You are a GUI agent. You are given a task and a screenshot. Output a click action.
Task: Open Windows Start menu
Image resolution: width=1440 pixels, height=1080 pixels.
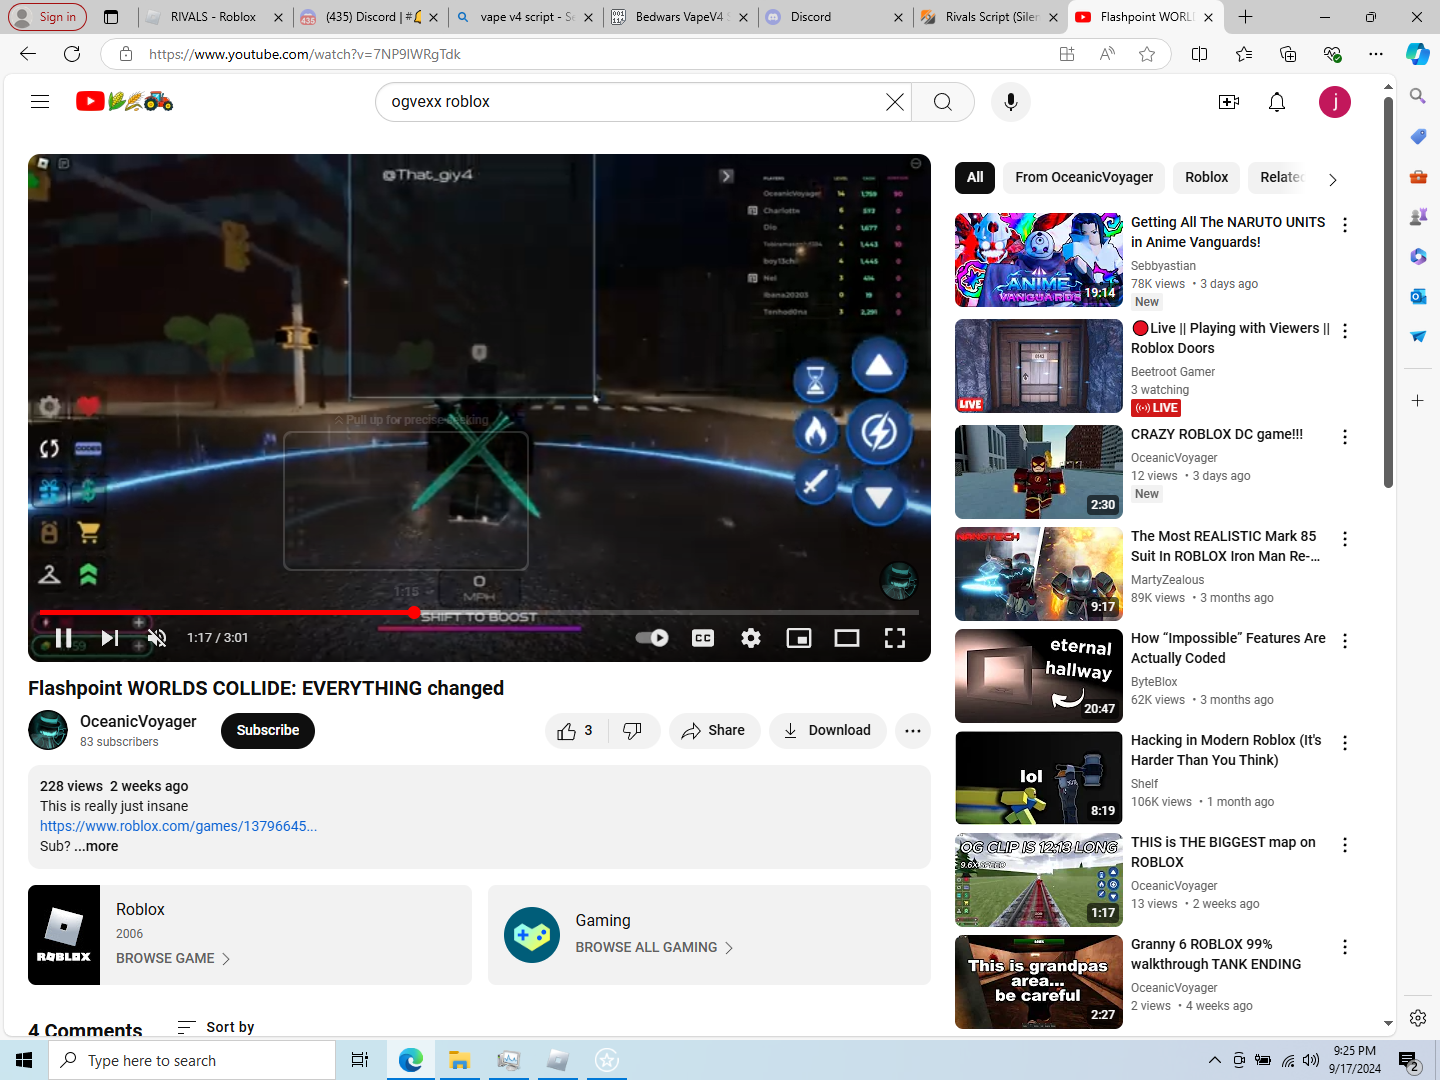(x=24, y=1060)
